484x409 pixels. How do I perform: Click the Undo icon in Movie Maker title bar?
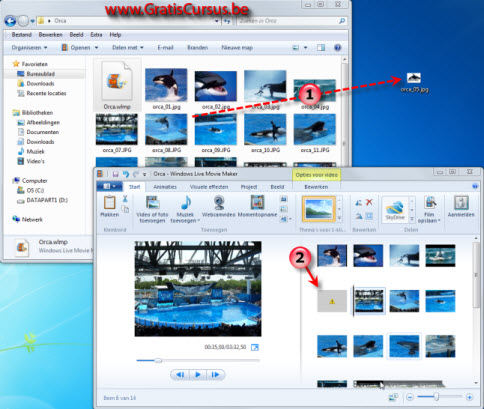[126, 174]
